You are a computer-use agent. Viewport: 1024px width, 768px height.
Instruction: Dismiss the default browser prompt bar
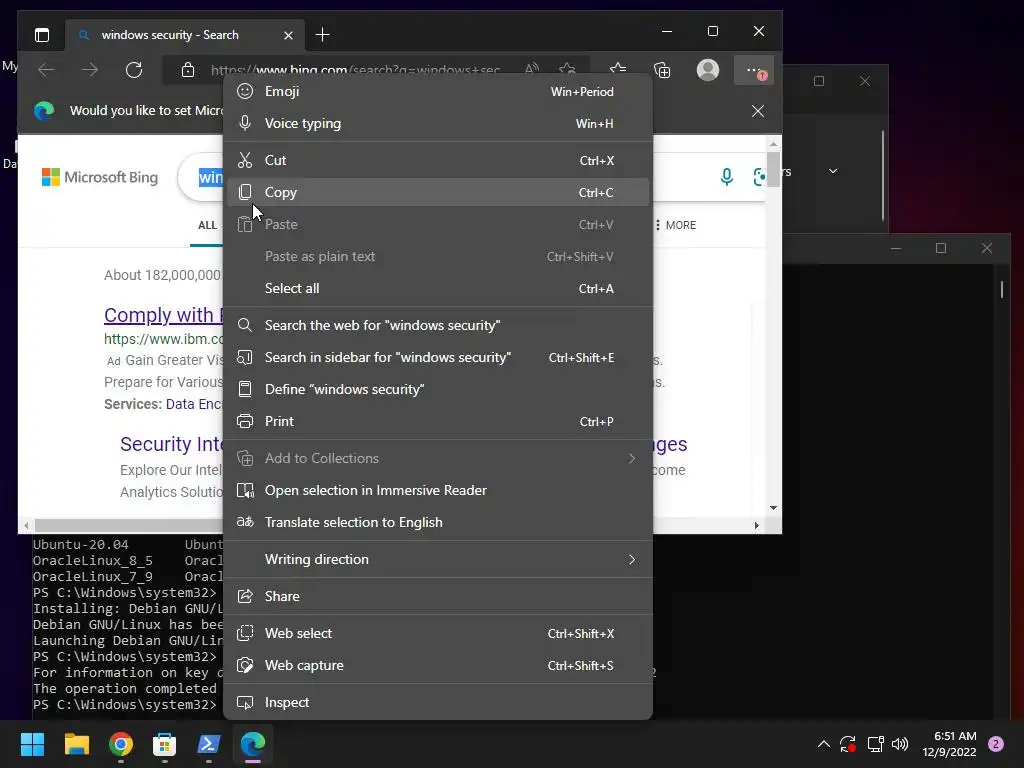[x=758, y=111]
